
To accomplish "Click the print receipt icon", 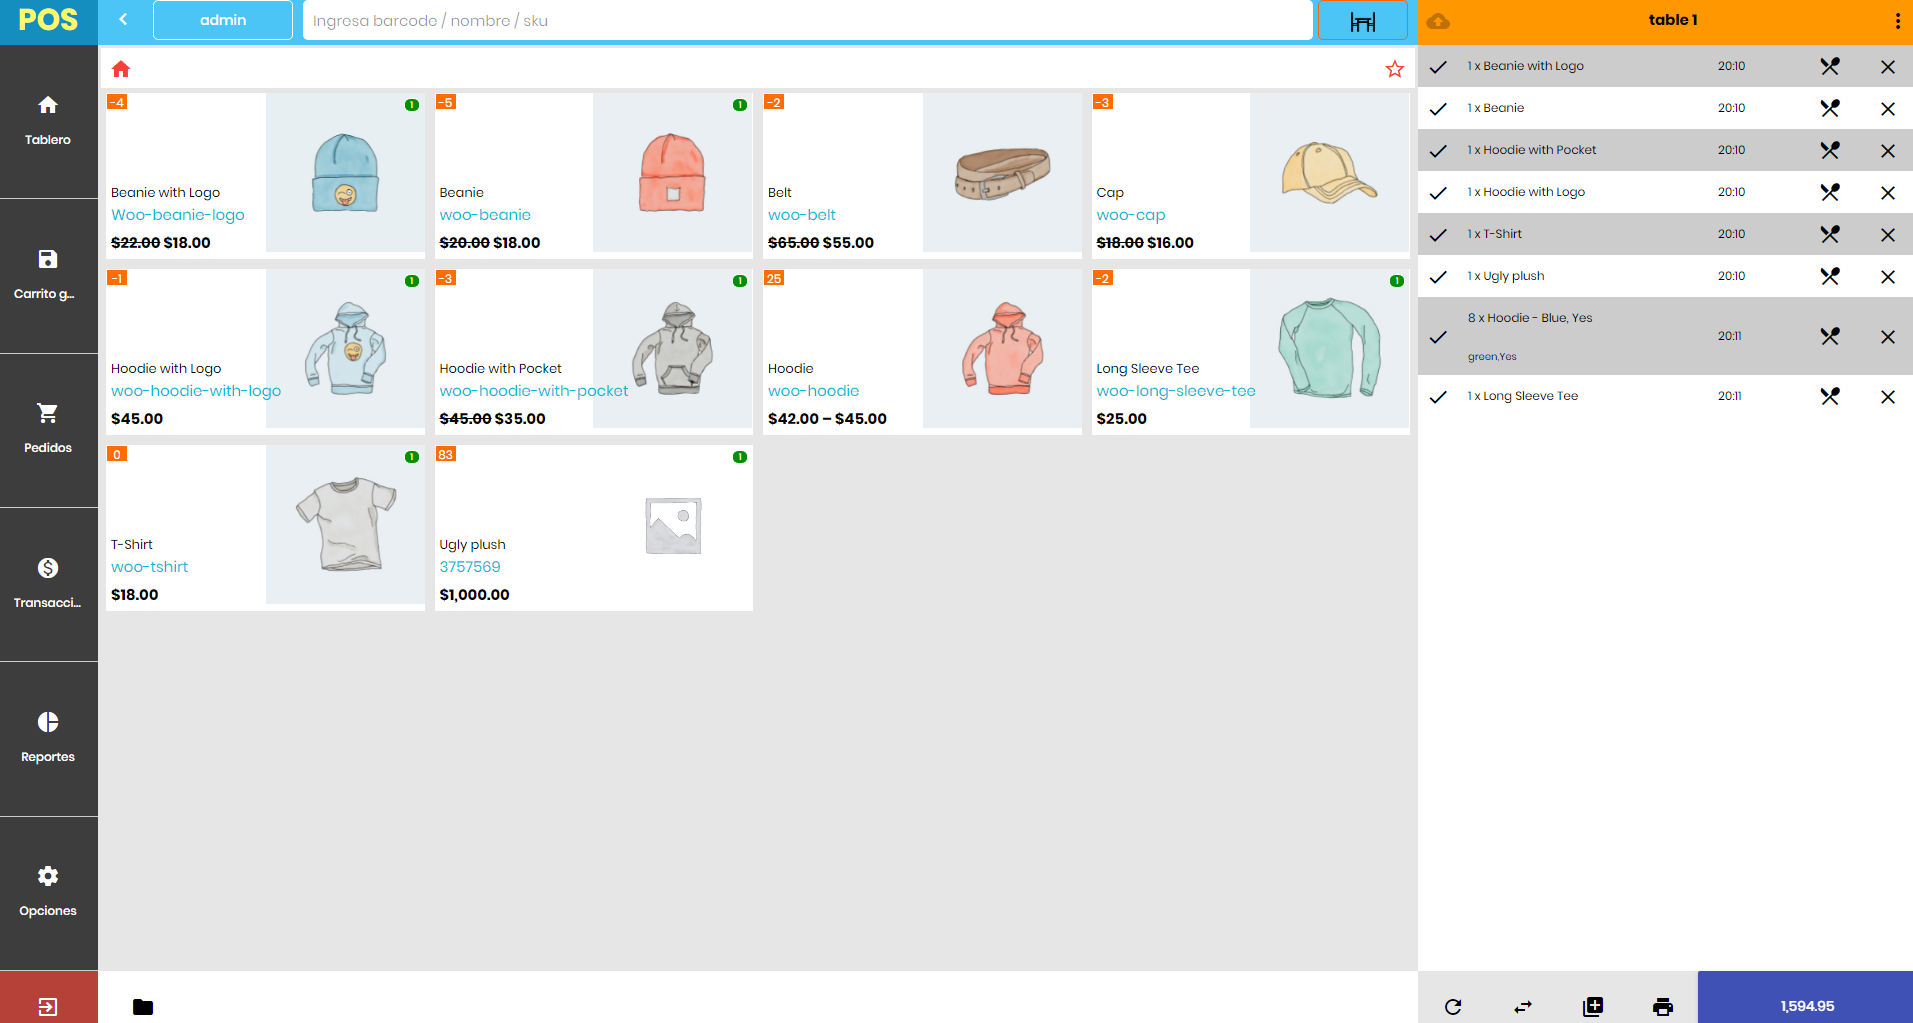I will coord(1663,1007).
